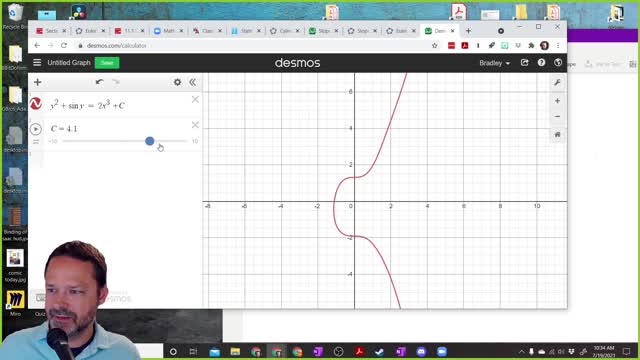Click the Share Graph icon

point(524,62)
